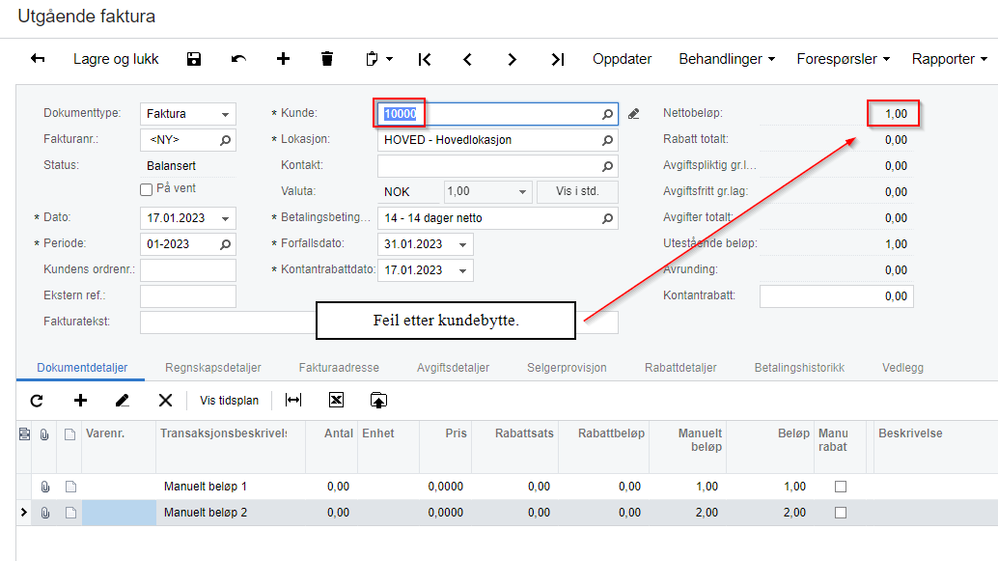Switch to the Selgerprovisjon tab
This screenshot has width=998, height=561.
[x=566, y=367]
